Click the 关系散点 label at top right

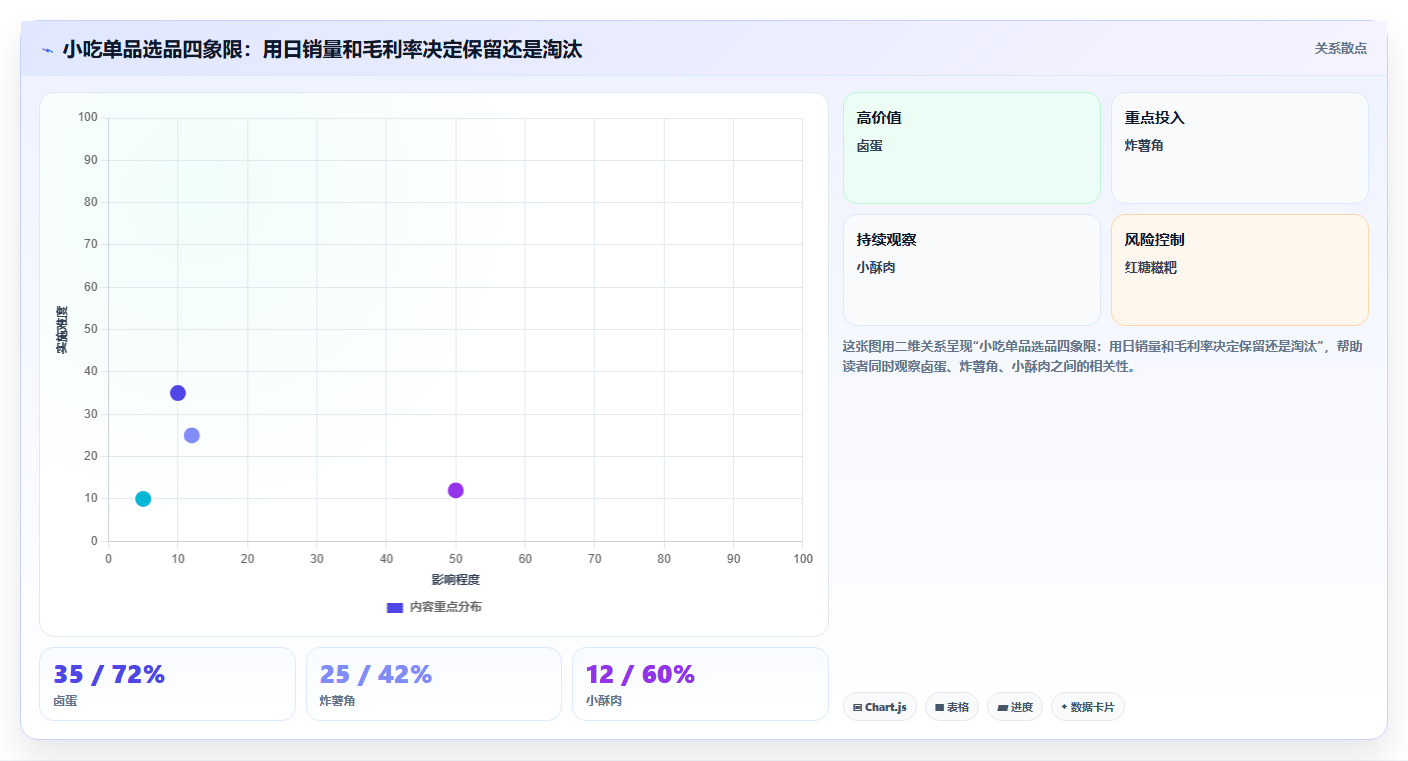[1340, 48]
